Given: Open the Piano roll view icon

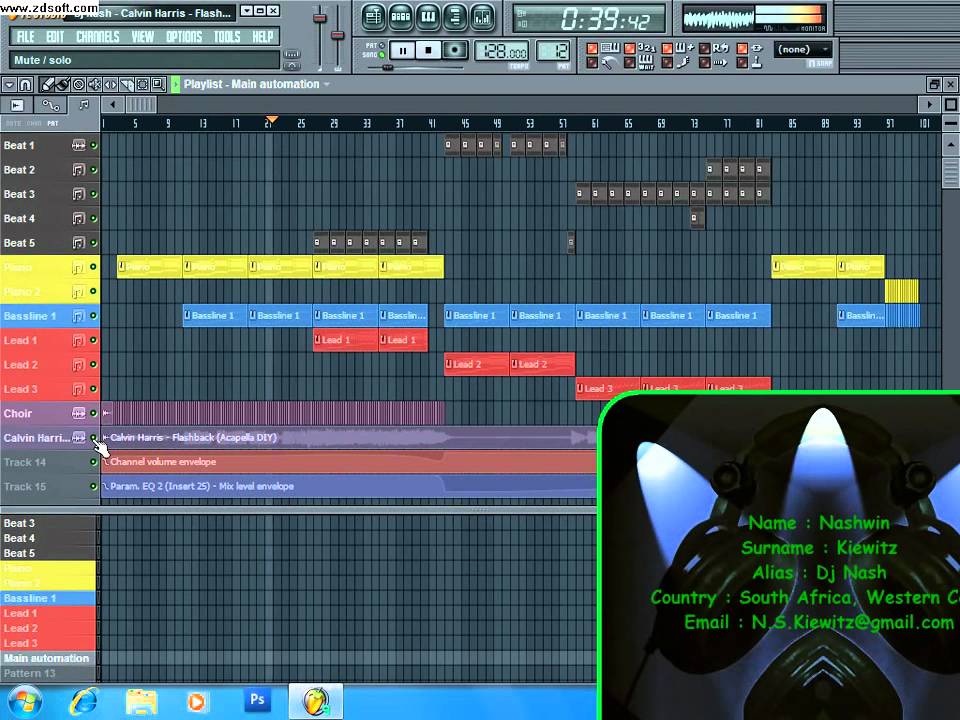Looking at the screenshot, I should click(428, 17).
